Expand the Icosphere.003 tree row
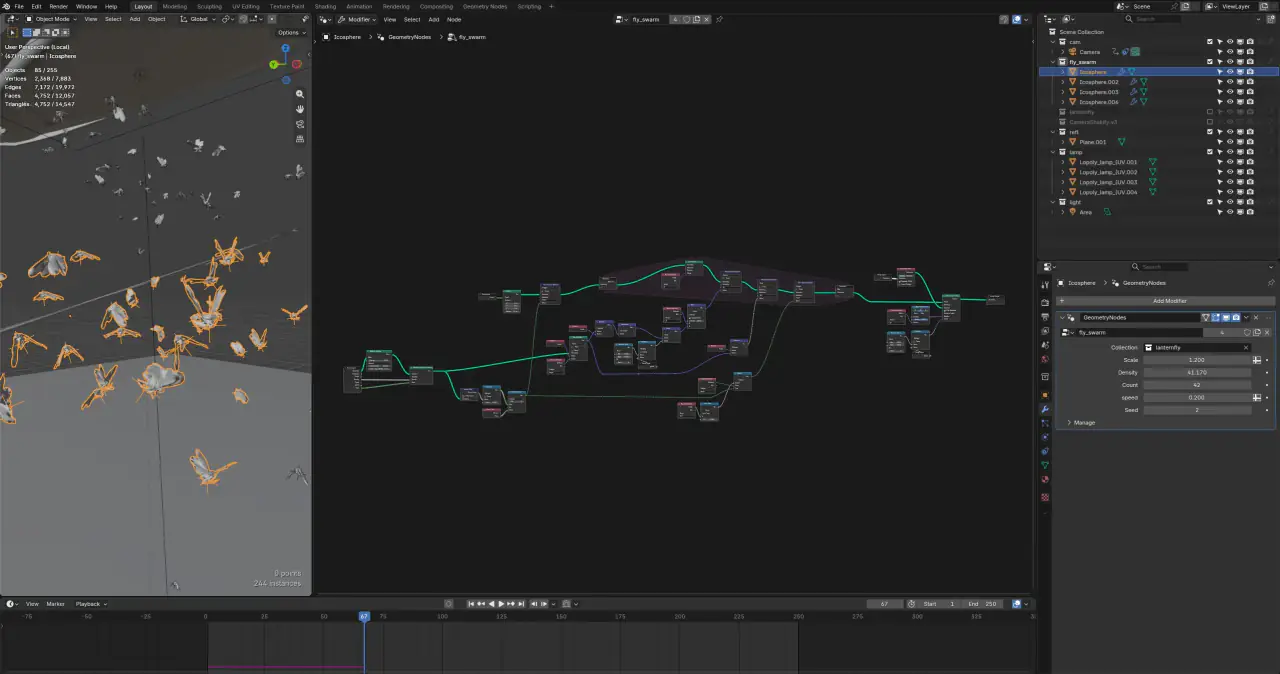 [1063, 92]
